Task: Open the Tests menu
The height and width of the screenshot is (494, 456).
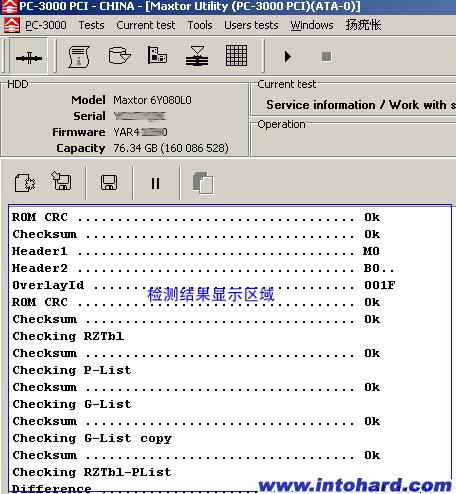Action: pos(91,25)
